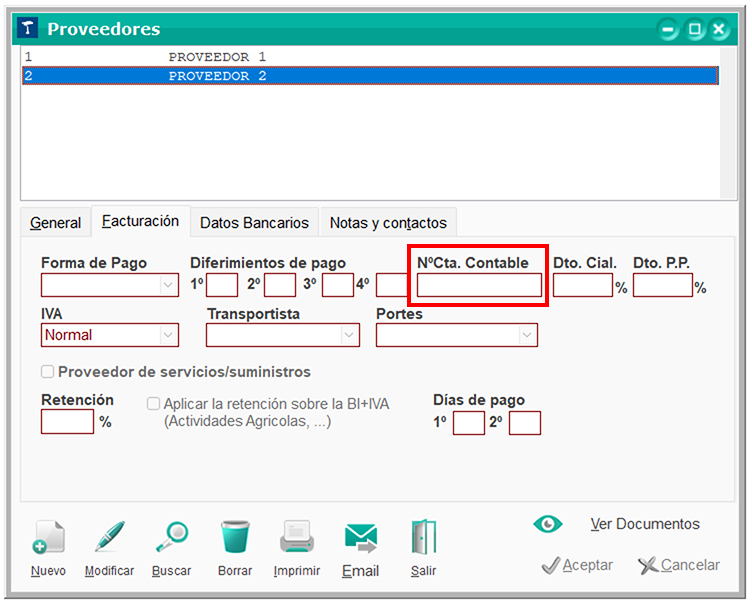Screen dimensions: 752x605
Task: Click the Nuevo document icon
Action: click(x=48, y=537)
